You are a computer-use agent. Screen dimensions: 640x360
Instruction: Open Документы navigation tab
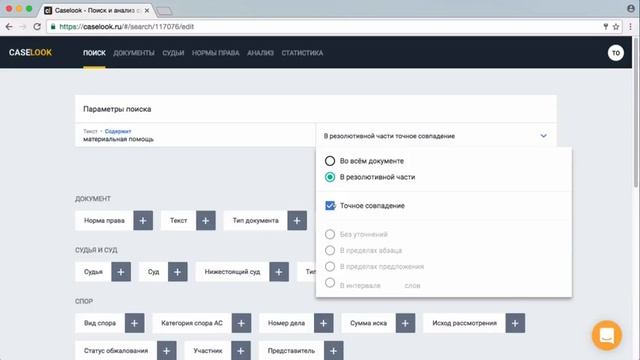[134, 53]
